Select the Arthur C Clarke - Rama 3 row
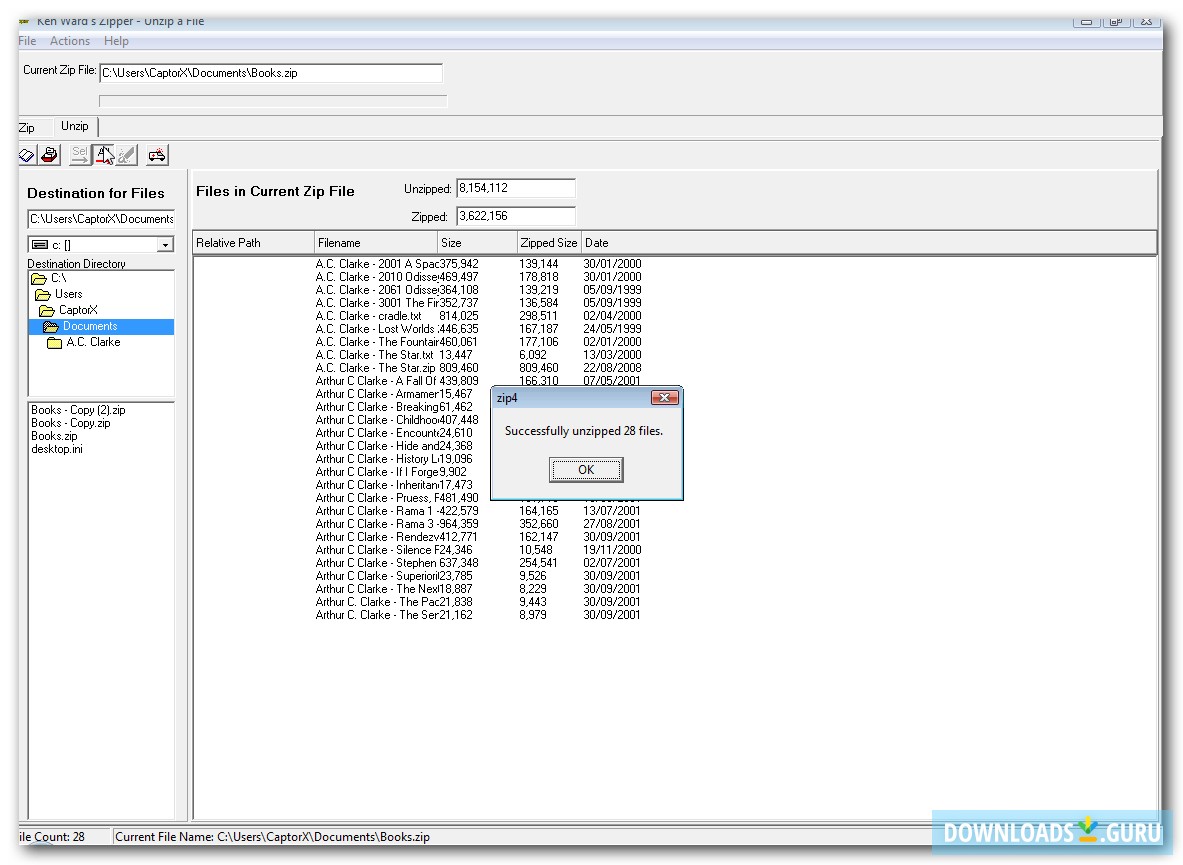The width and height of the screenshot is (1183, 865). click(x=478, y=524)
